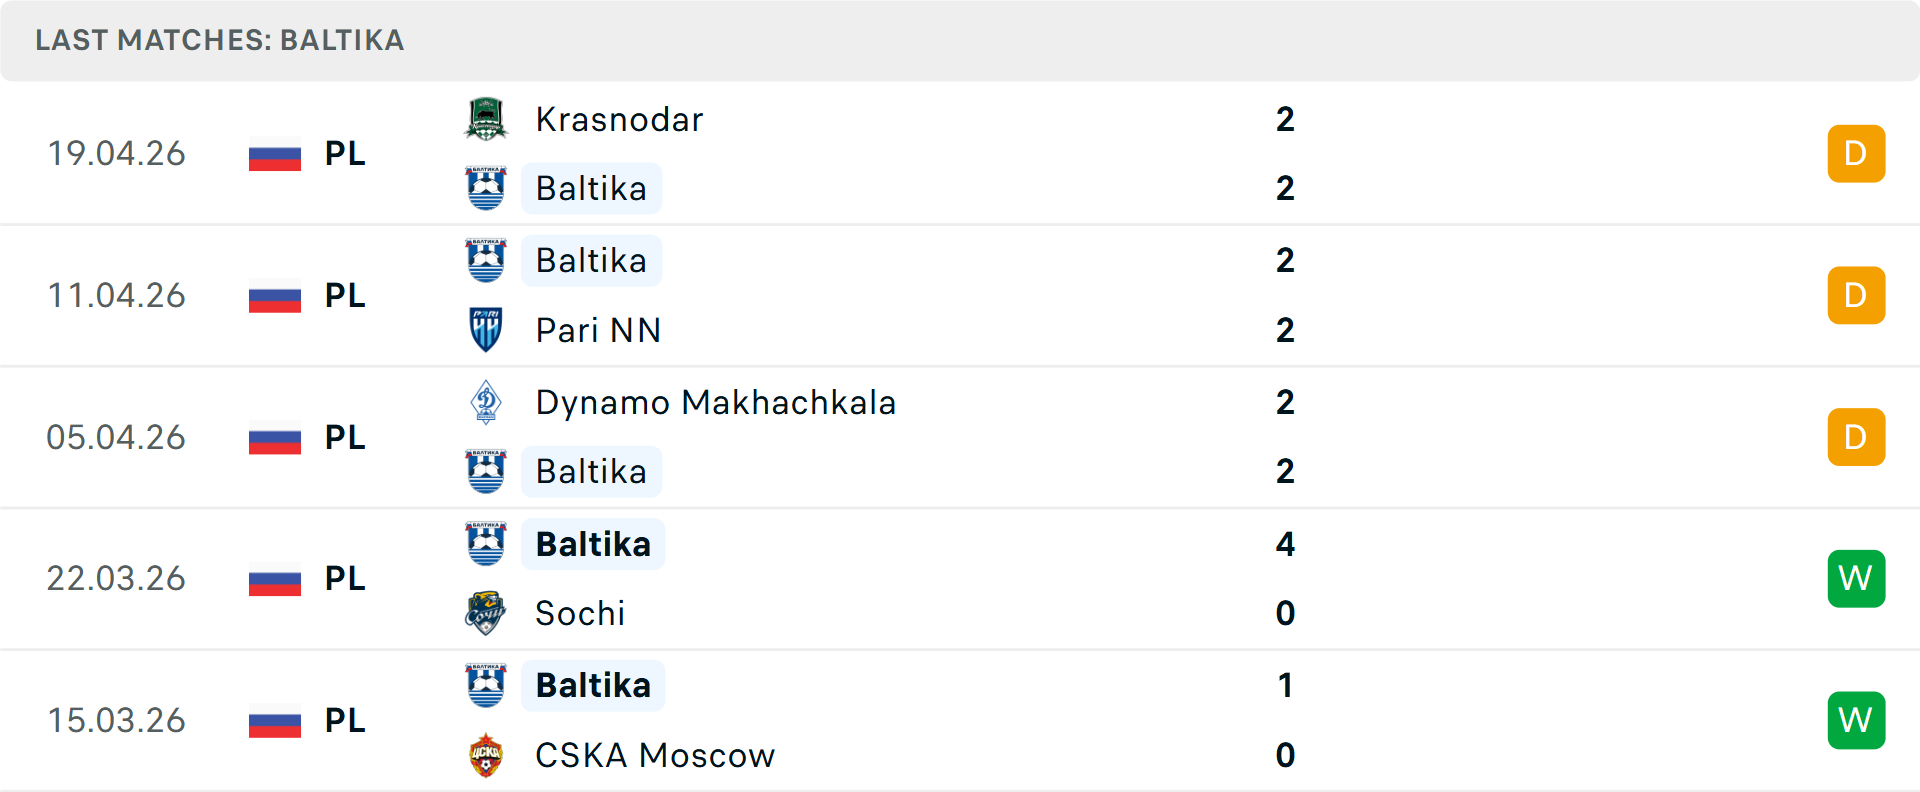Viewport: 1920px width, 792px height.
Task: Click the draw badge for Pari NN match
Action: pyautogui.click(x=1856, y=296)
